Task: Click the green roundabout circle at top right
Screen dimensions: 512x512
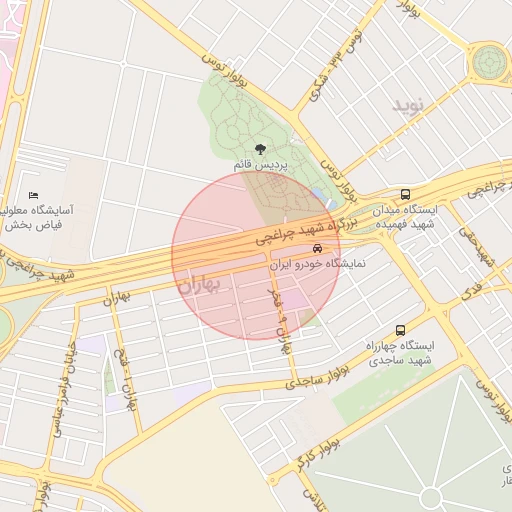Action: pos(489,62)
